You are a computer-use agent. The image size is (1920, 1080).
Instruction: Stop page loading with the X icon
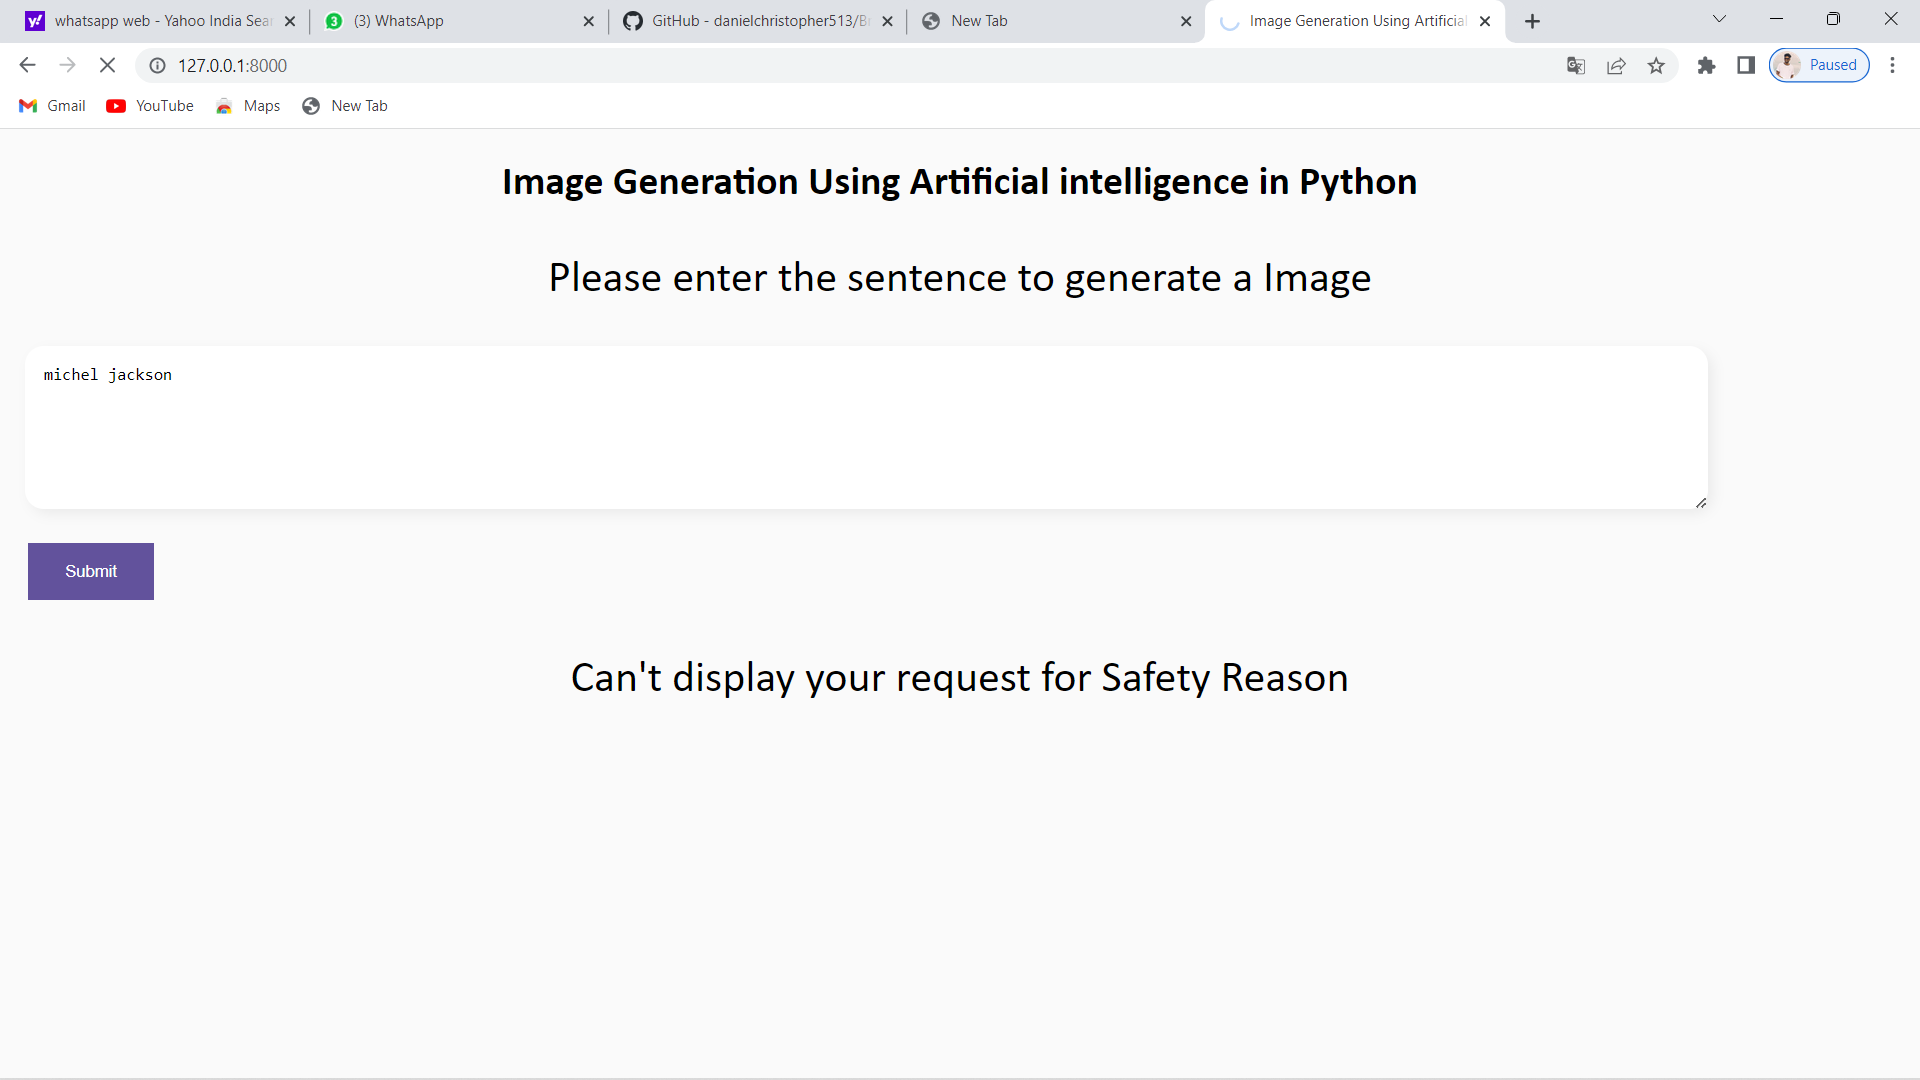(x=107, y=65)
